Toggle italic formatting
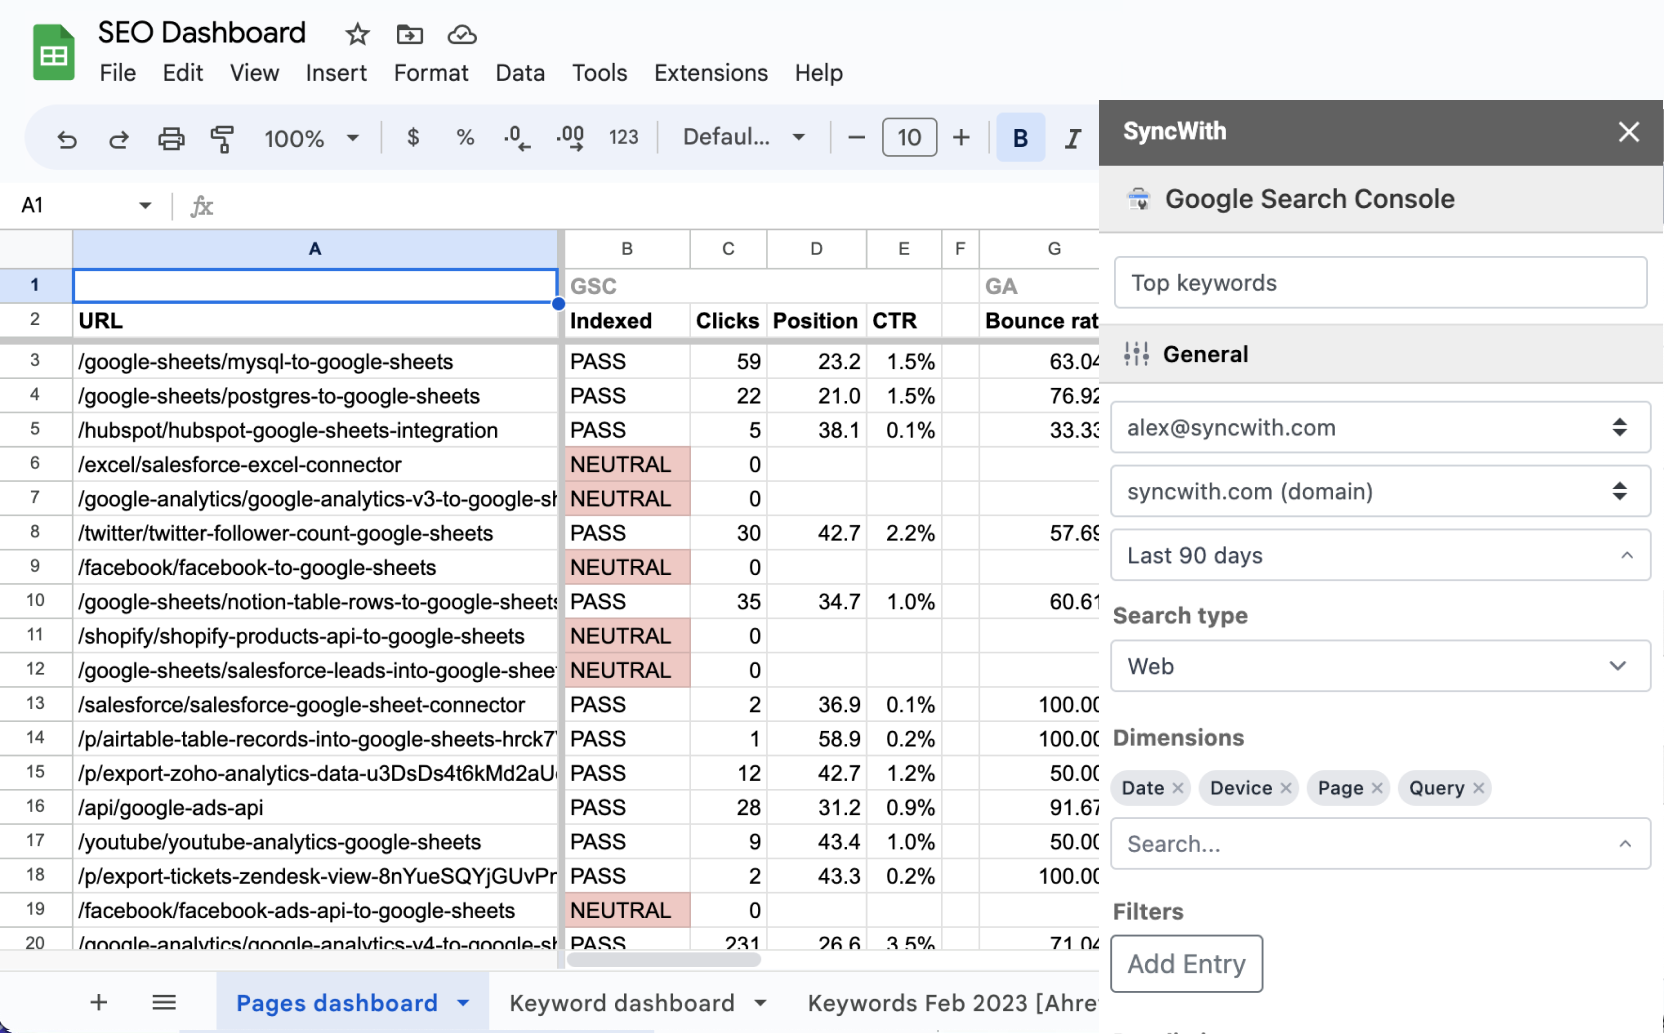The image size is (1664, 1034). pos(1071,138)
